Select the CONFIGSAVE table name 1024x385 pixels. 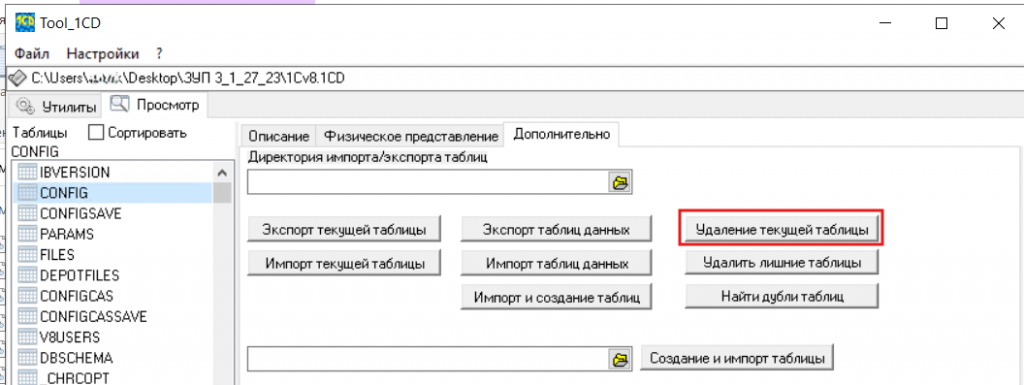(x=80, y=213)
